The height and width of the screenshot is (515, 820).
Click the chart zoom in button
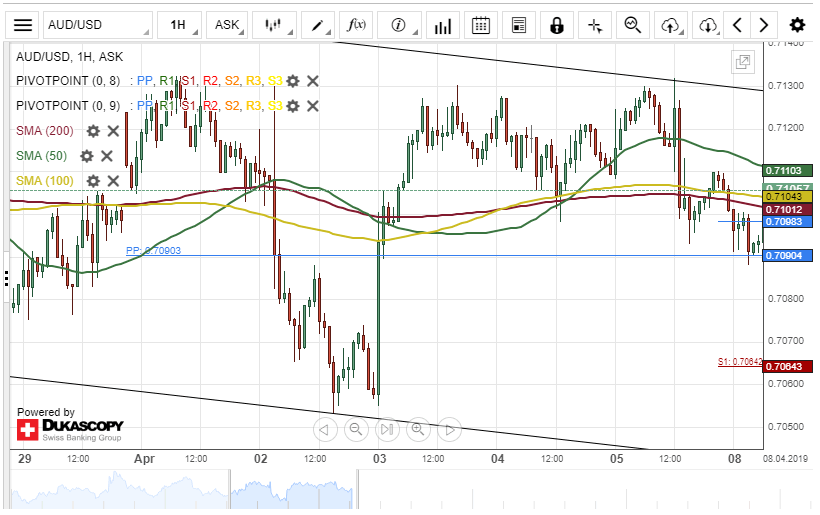click(418, 430)
